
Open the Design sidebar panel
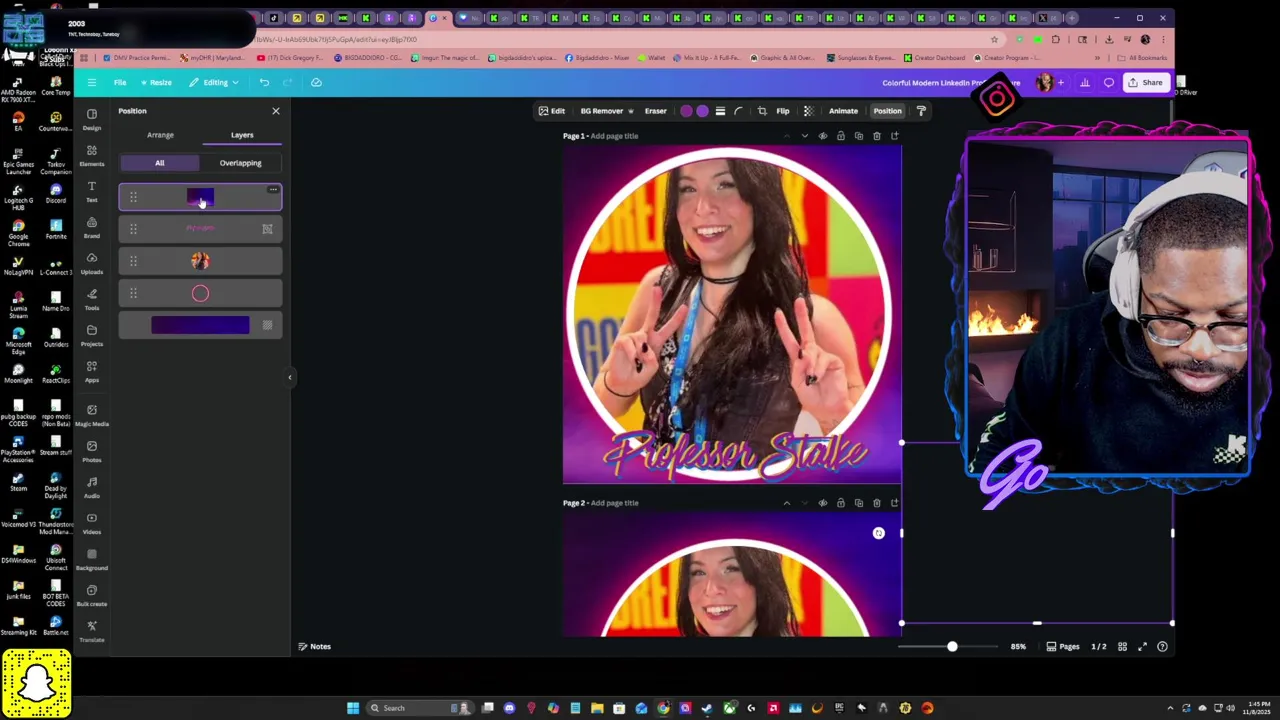point(92,119)
